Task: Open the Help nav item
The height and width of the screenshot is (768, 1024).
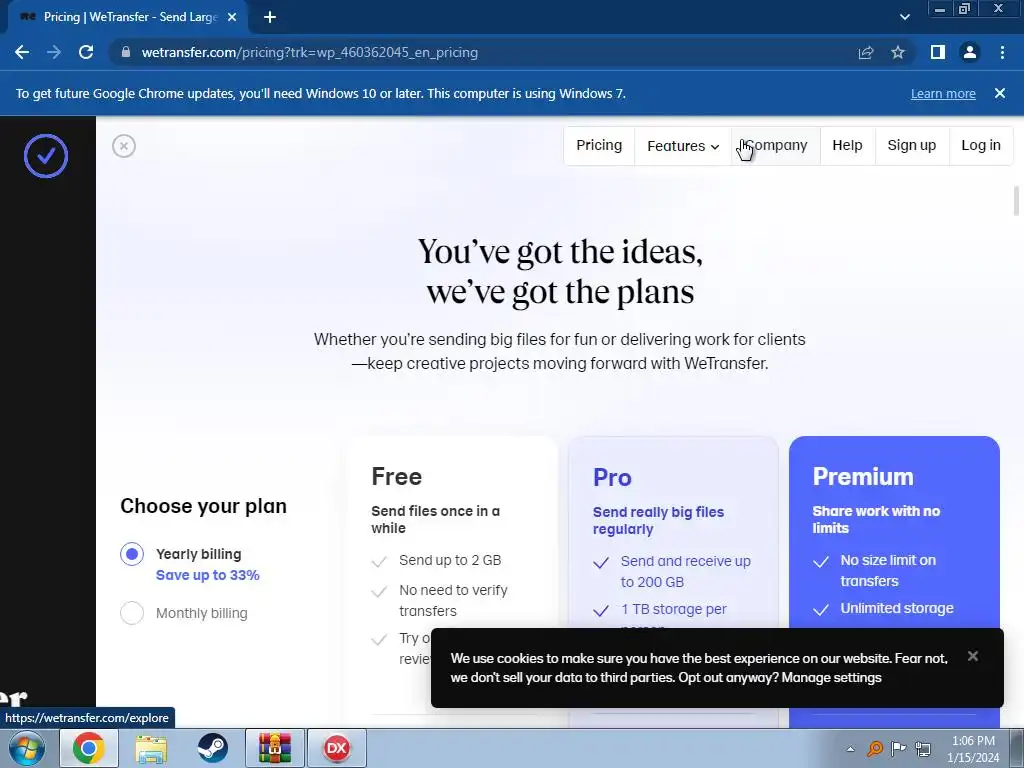Action: tap(847, 145)
